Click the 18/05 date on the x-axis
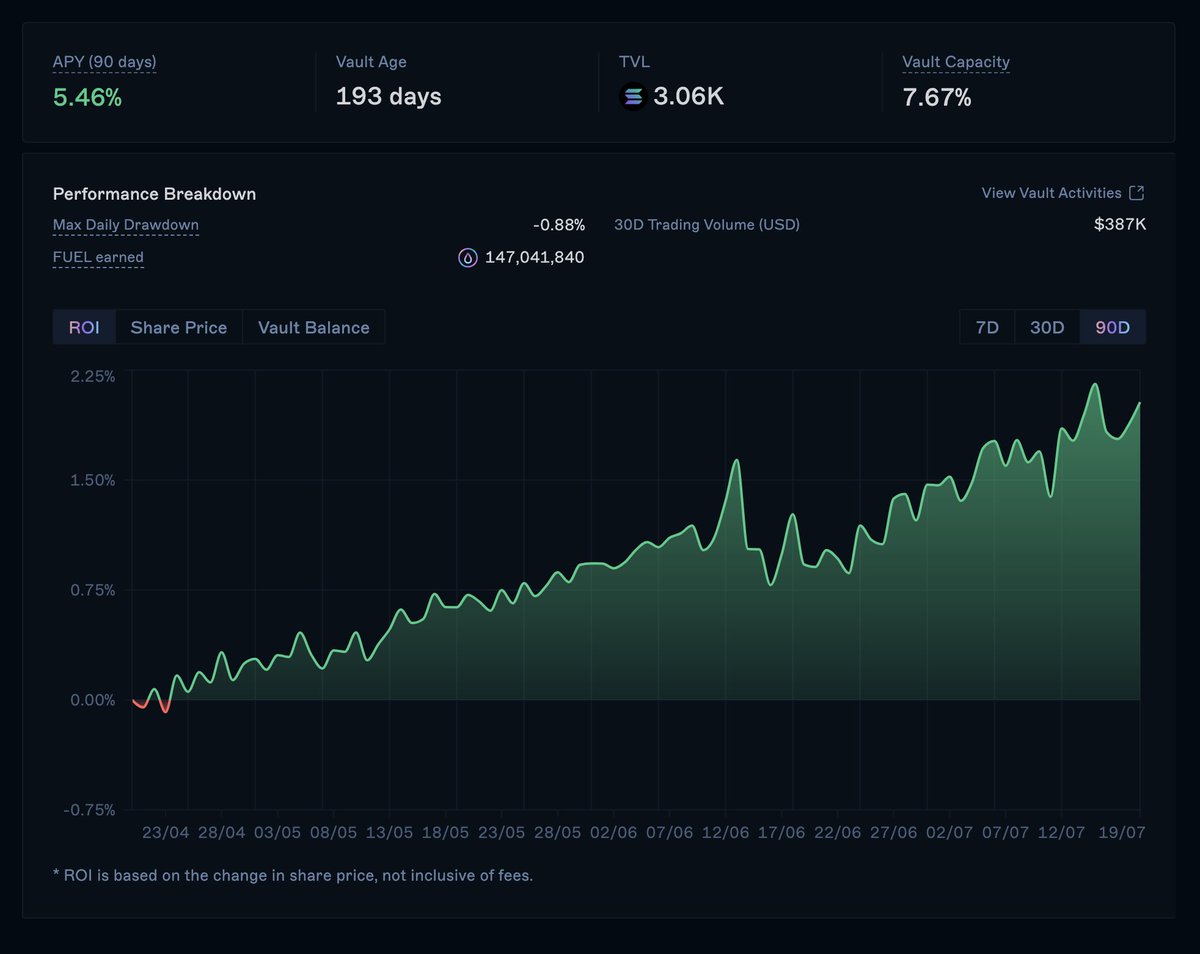The image size is (1200, 954). click(x=446, y=833)
